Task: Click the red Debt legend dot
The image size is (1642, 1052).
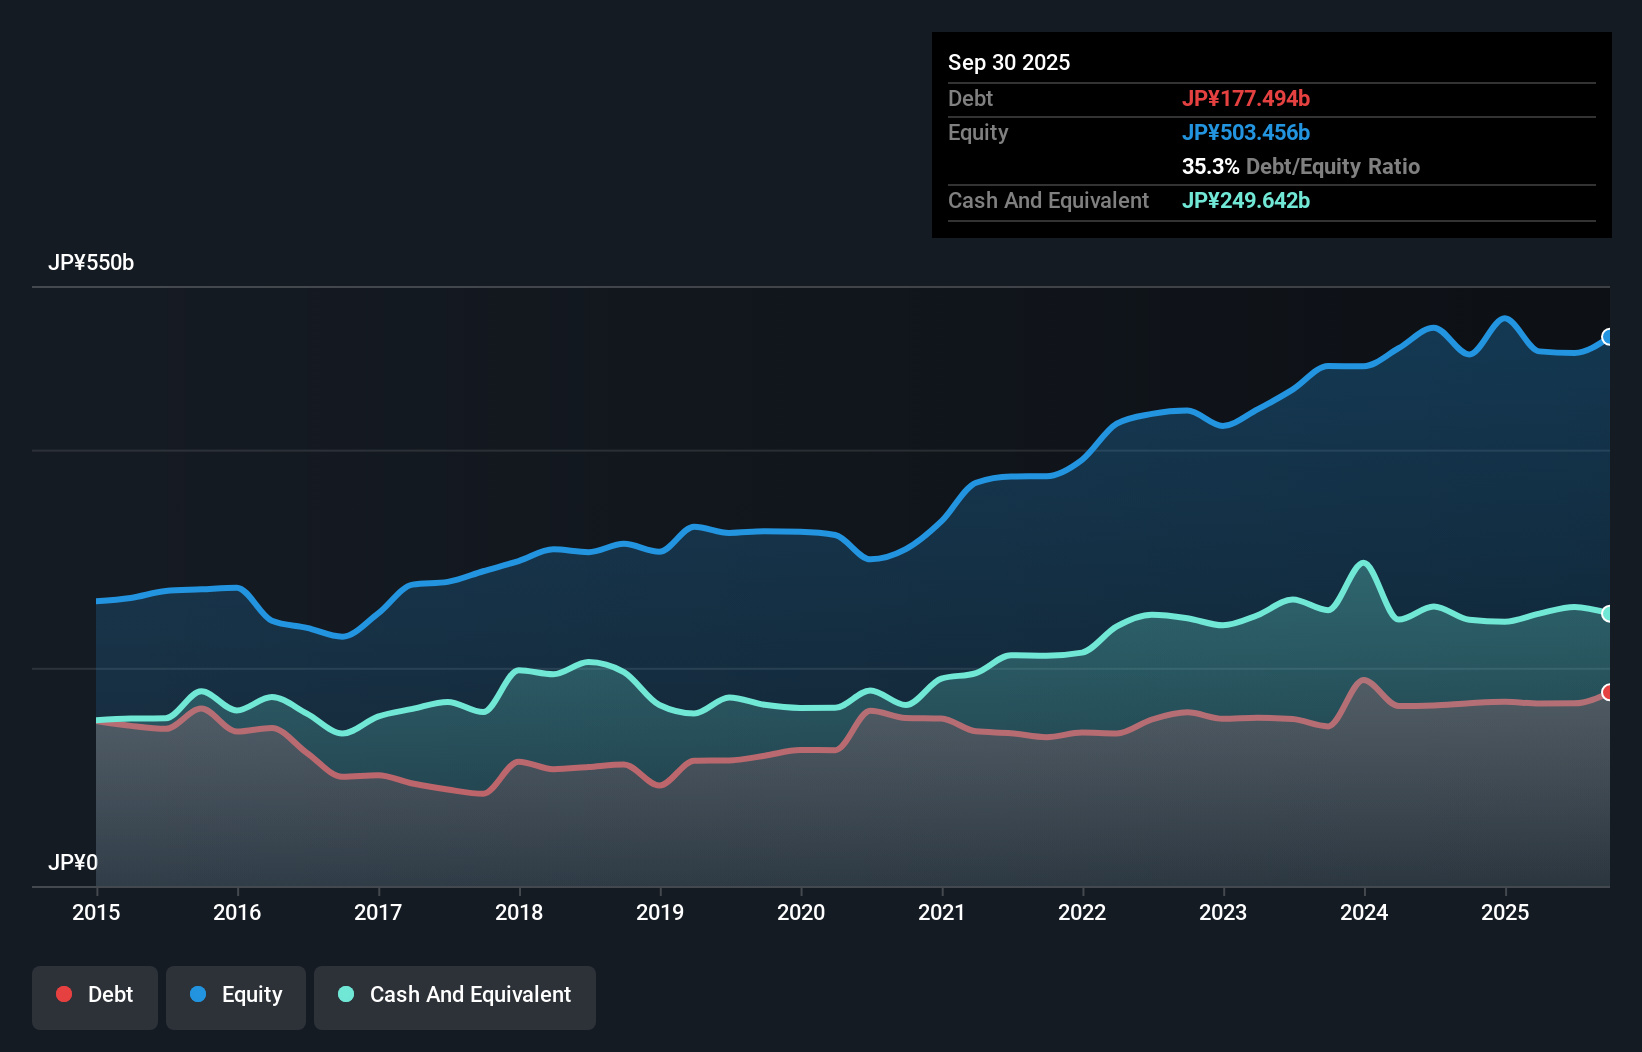Action: coord(62,994)
